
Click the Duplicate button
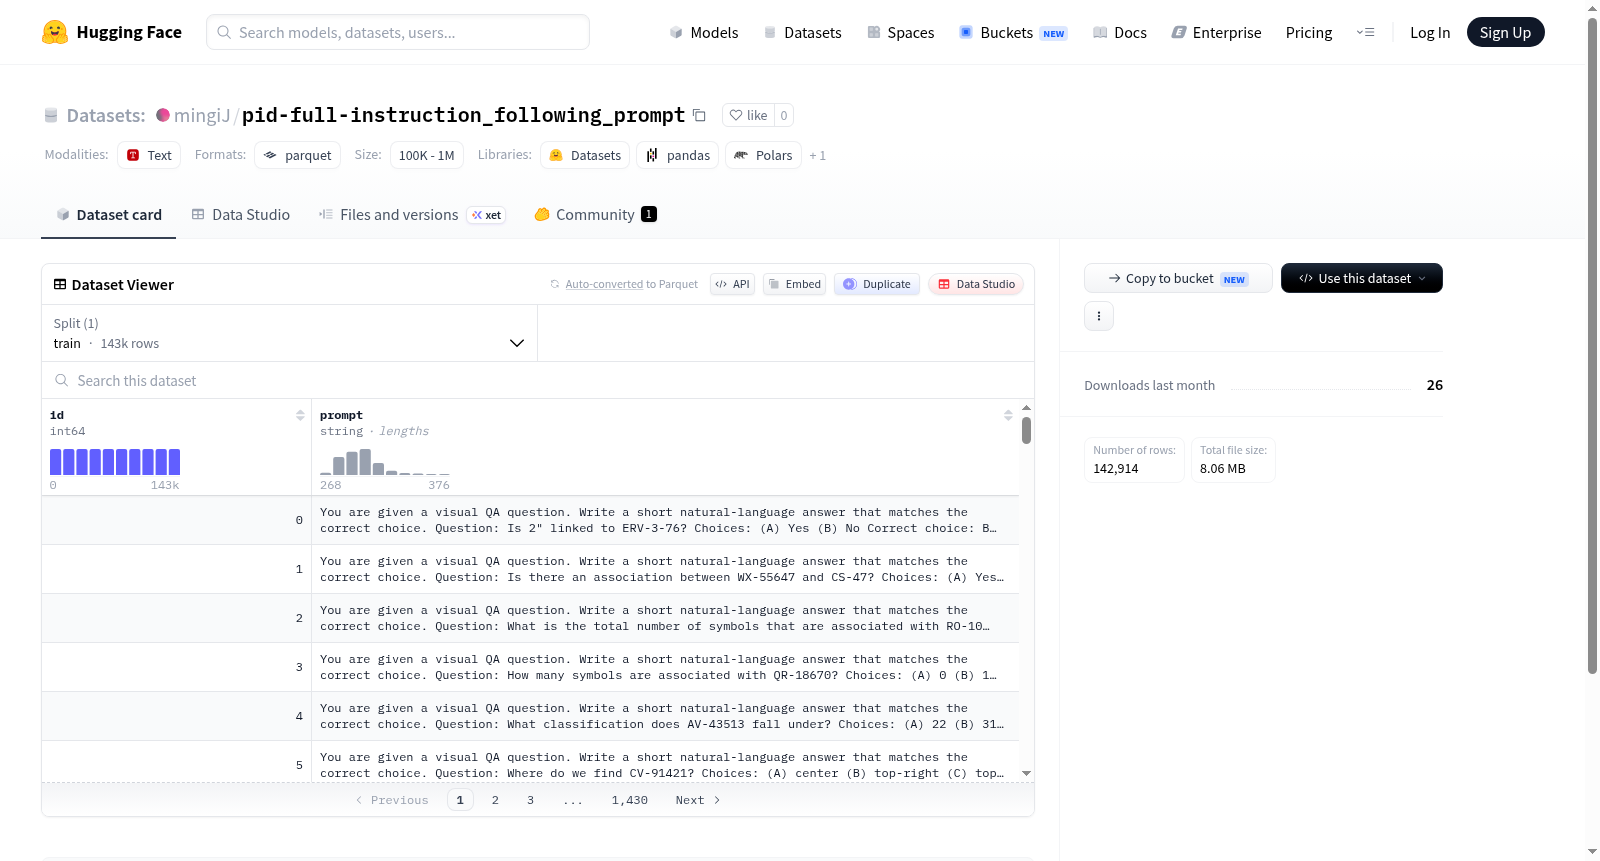[x=877, y=284]
